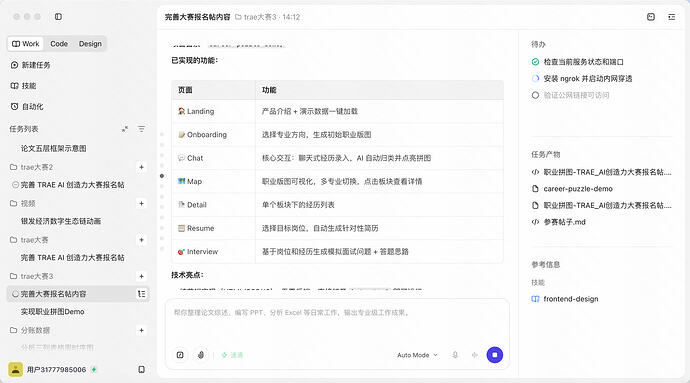Click the panel icon beside the username
Screen dimensions: 690x383
(141, 369)
